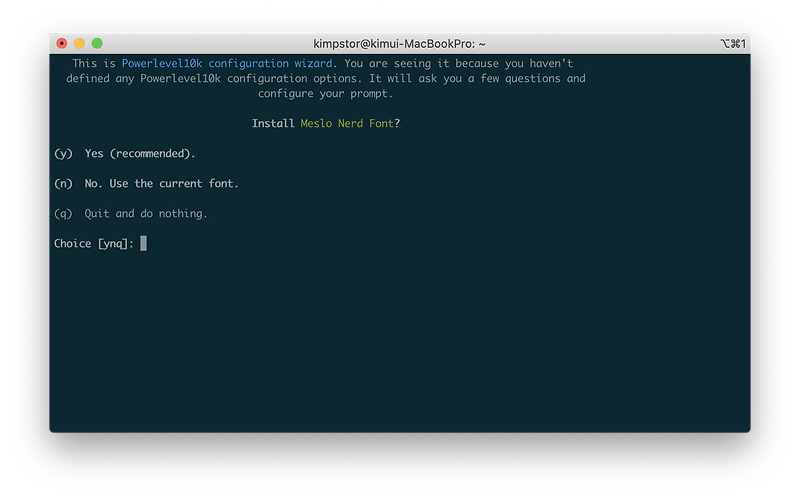Click the window title 'kimpstor@kimui-MacBookPro: ~'
The width and height of the screenshot is (800, 498).
pyautogui.click(x=399, y=44)
